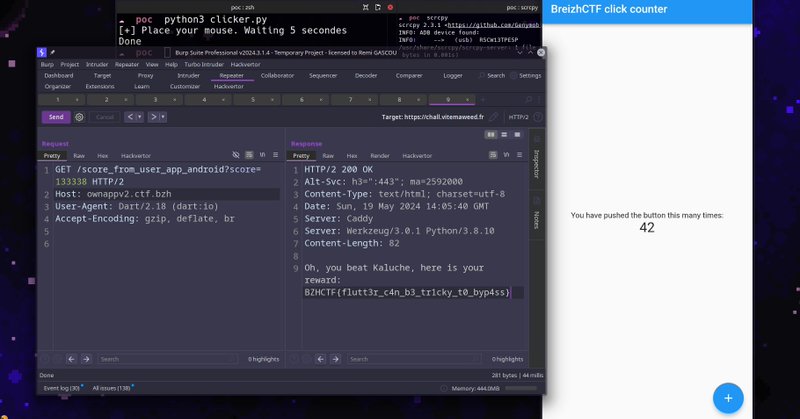The height and width of the screenshot is (419, 800).
Task: Go back to previous request in history
Action: point(130,117)
